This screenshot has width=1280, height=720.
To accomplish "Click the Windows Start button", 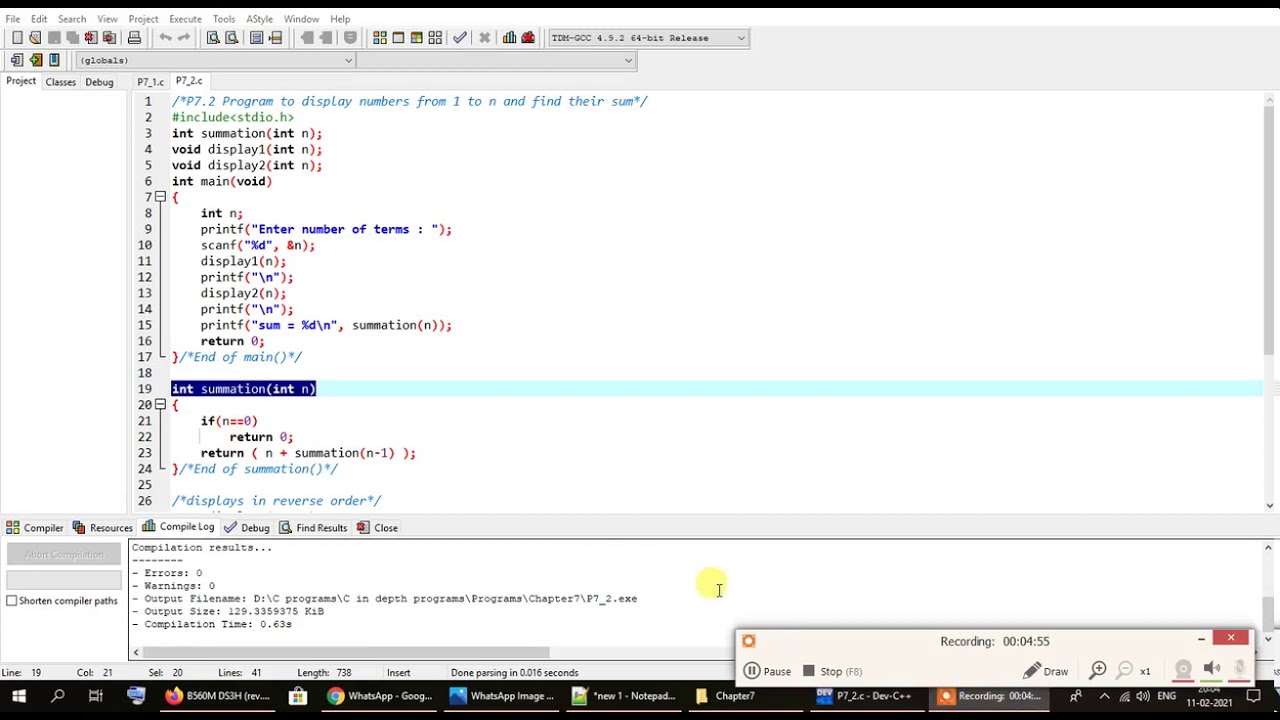I will coord(19,696).
